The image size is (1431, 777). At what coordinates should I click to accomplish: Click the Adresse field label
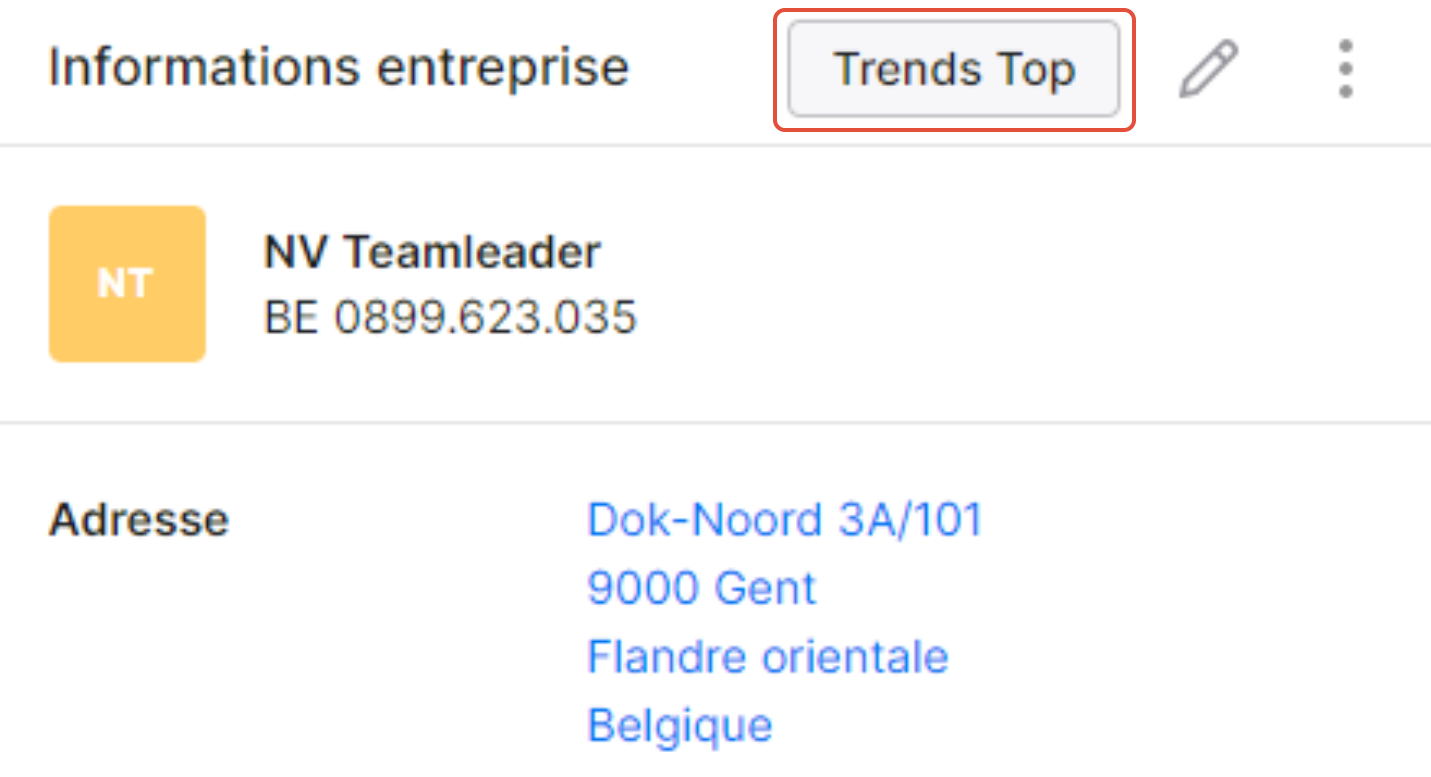[x=139, y=520]
